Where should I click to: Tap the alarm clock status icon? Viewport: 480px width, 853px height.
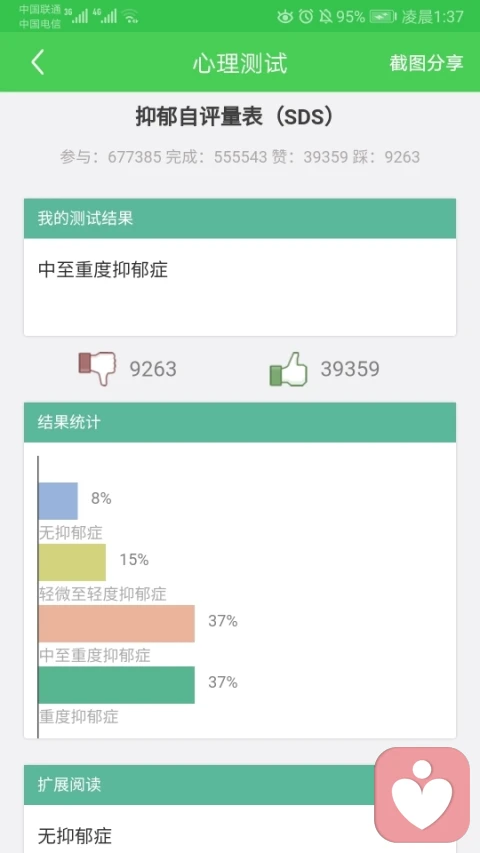point(306,16)
